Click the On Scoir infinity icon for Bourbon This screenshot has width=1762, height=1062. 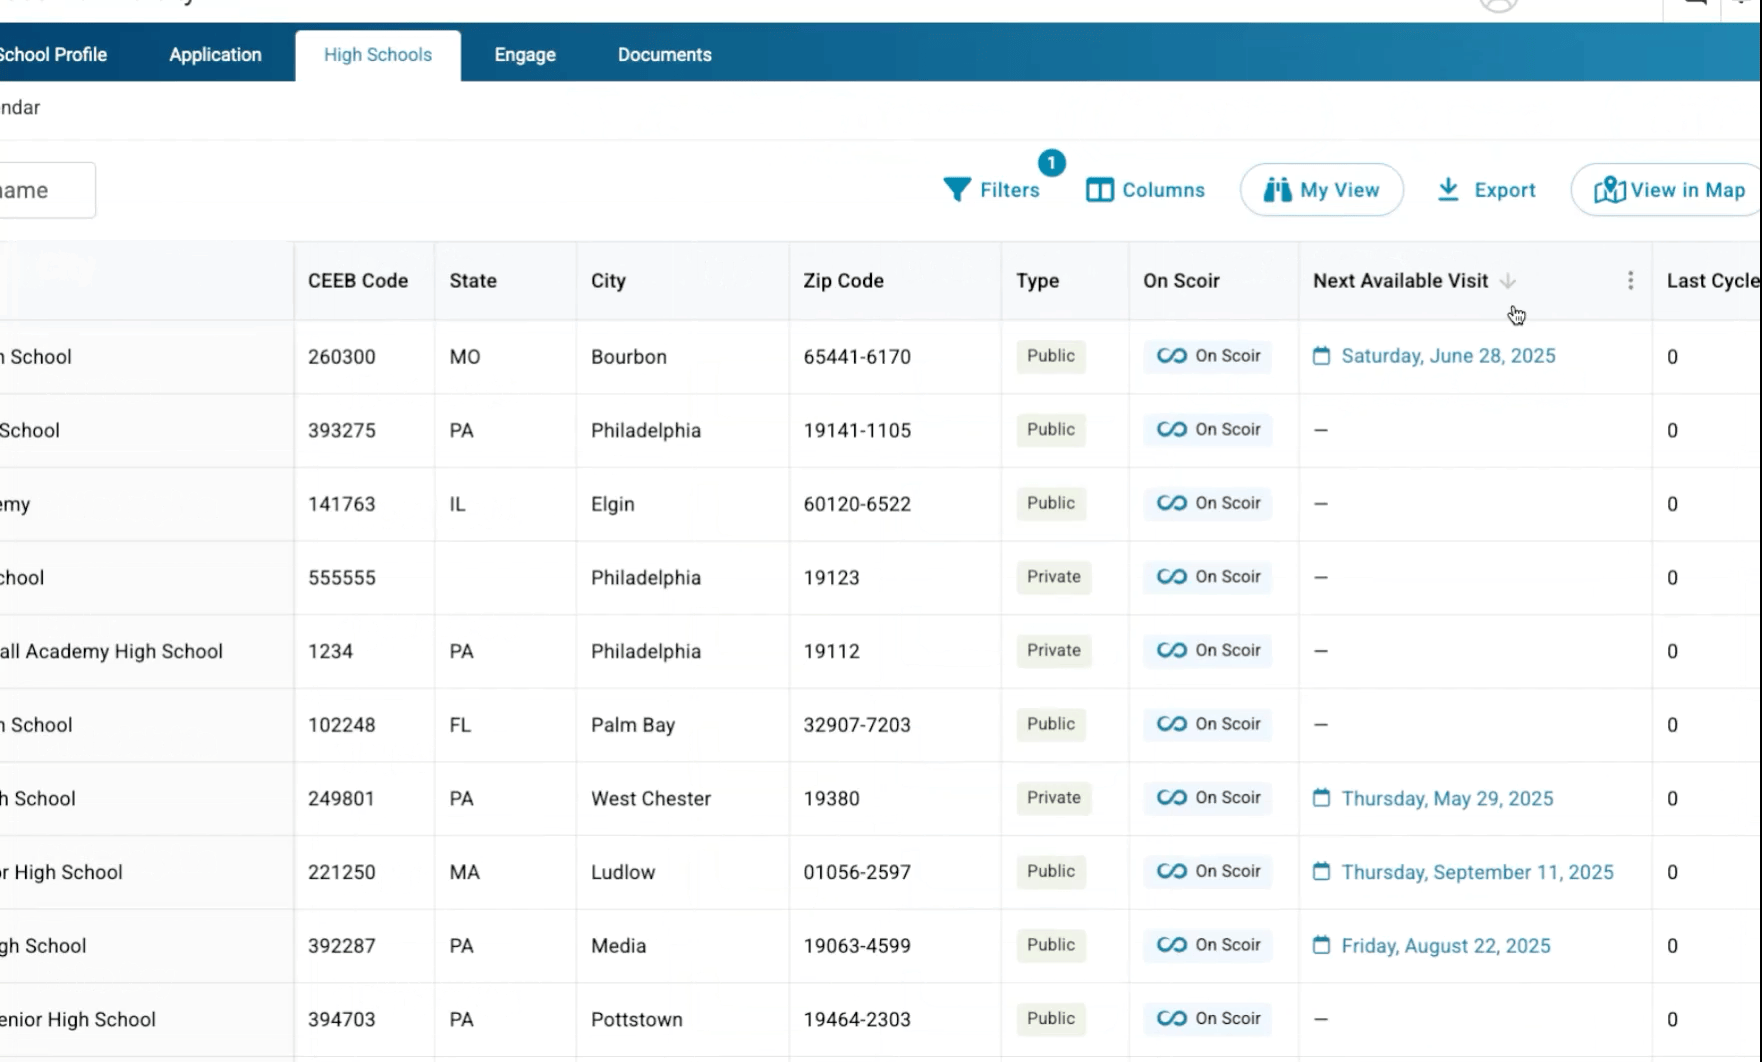[1171, 356]
